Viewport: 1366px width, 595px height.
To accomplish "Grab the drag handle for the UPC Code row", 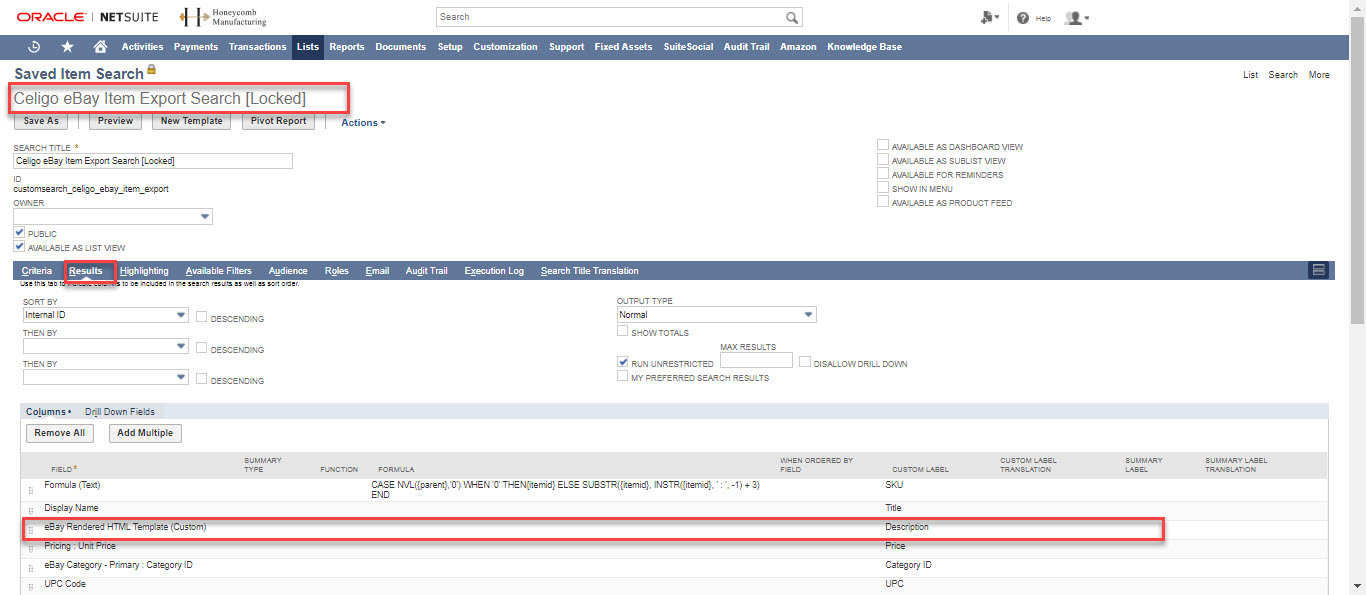I will (x=31, y=588).
